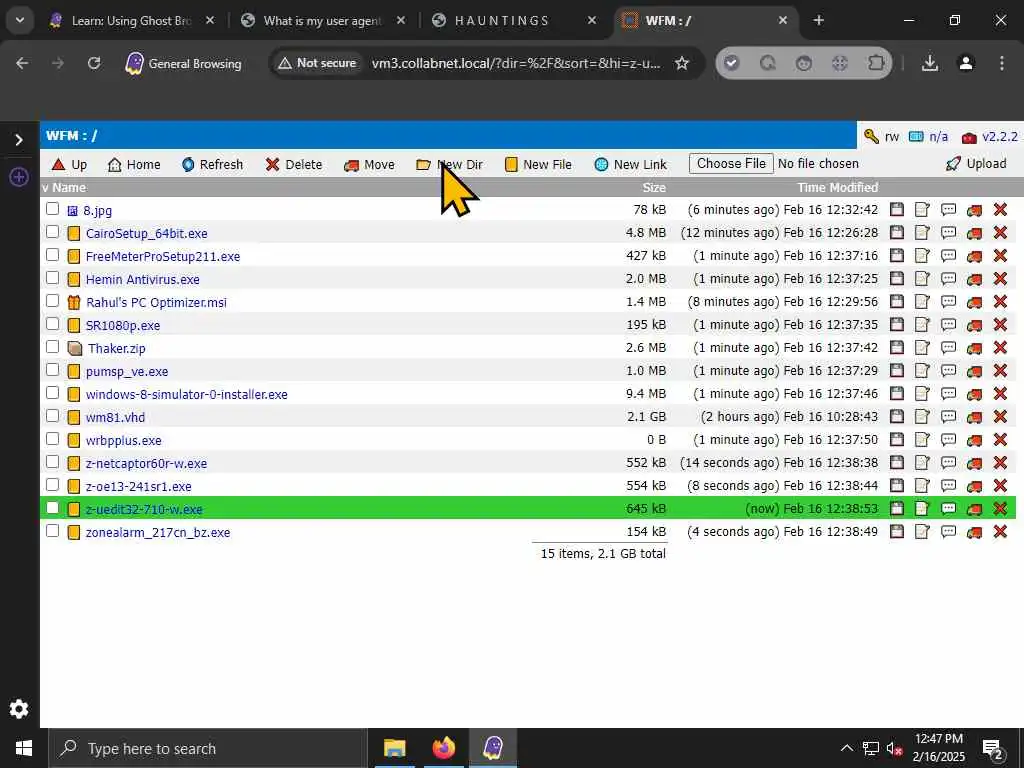Screen dimensions: 1024x768
Task: Check the box for wrbpplus.exe
Action: [x=53, y=439]
